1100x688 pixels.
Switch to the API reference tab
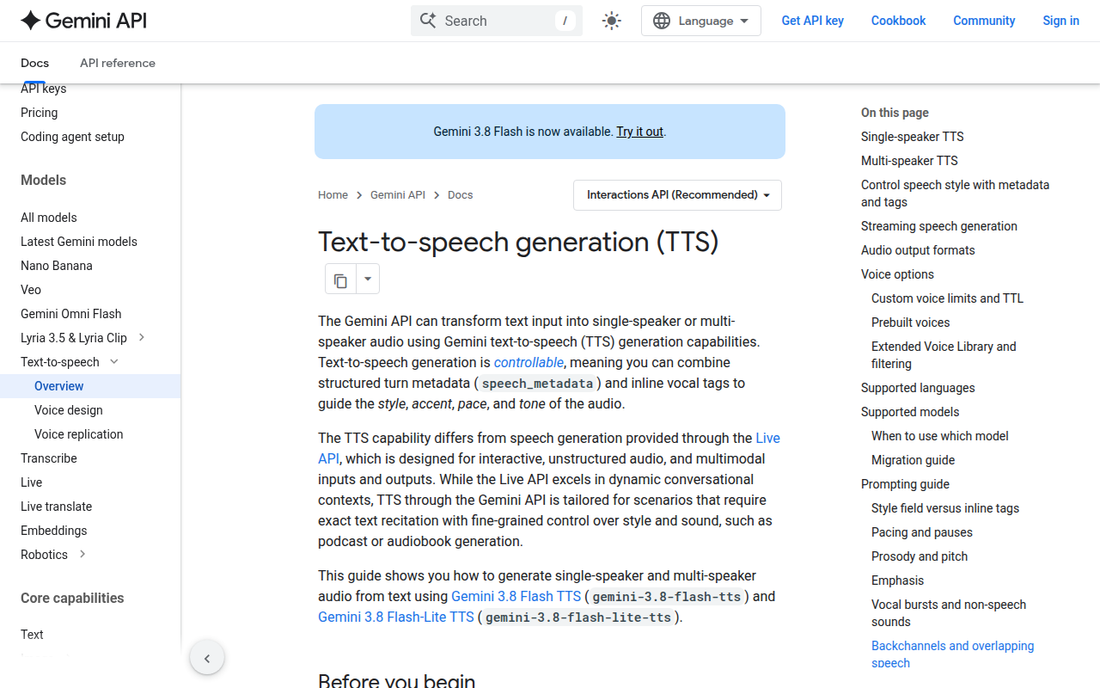point(117,63)
